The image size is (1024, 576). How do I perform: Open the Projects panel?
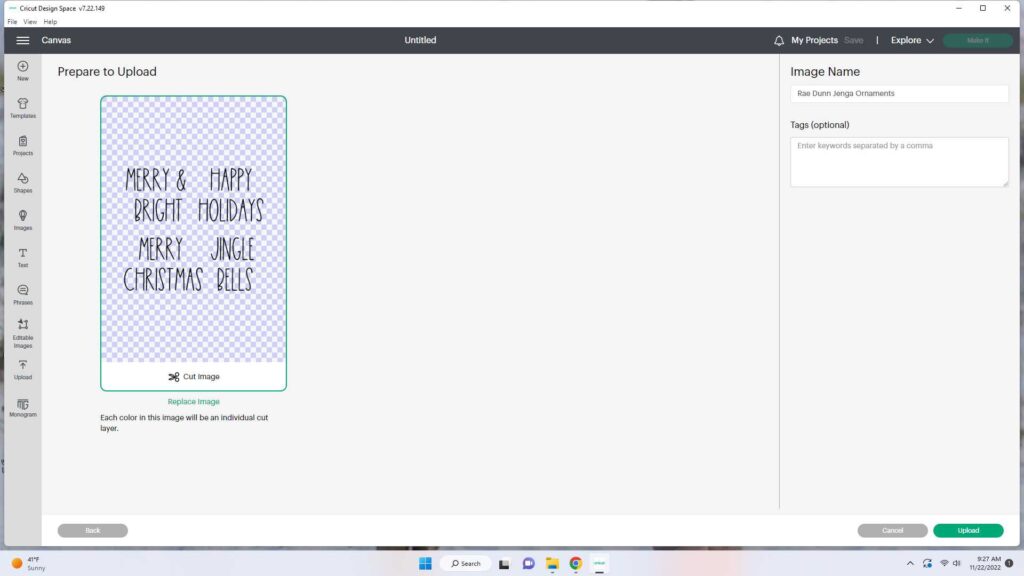pyautogui.click(x=23, y=145)
